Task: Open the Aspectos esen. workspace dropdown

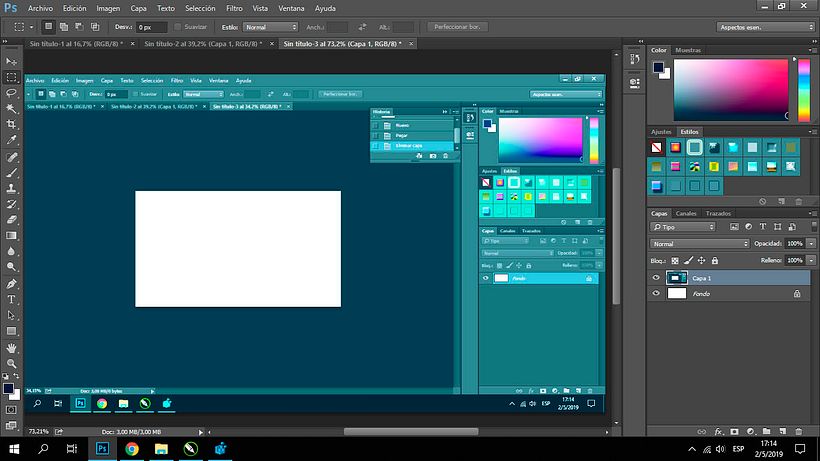Action: click(766, 27)
